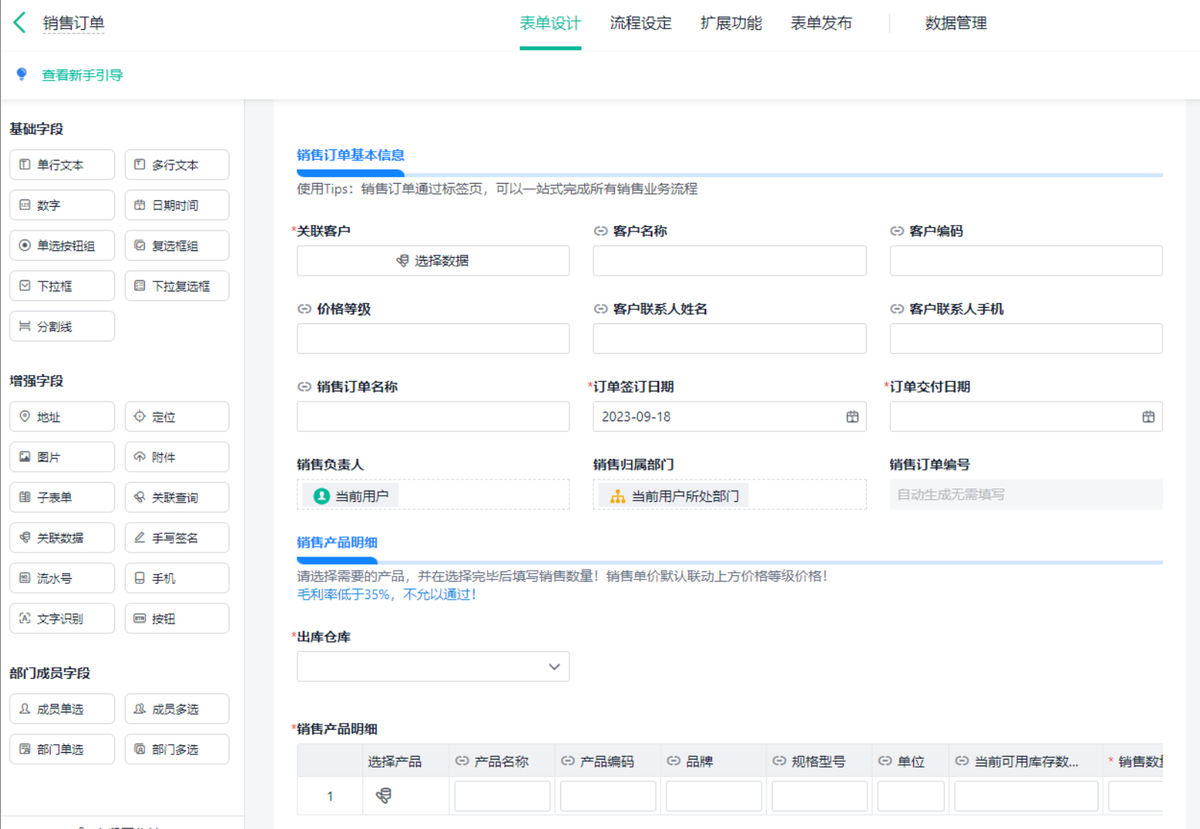Click the 增强字段 group heading
The width and height of the screenshot is (1200, 829).
coord(37,381)
